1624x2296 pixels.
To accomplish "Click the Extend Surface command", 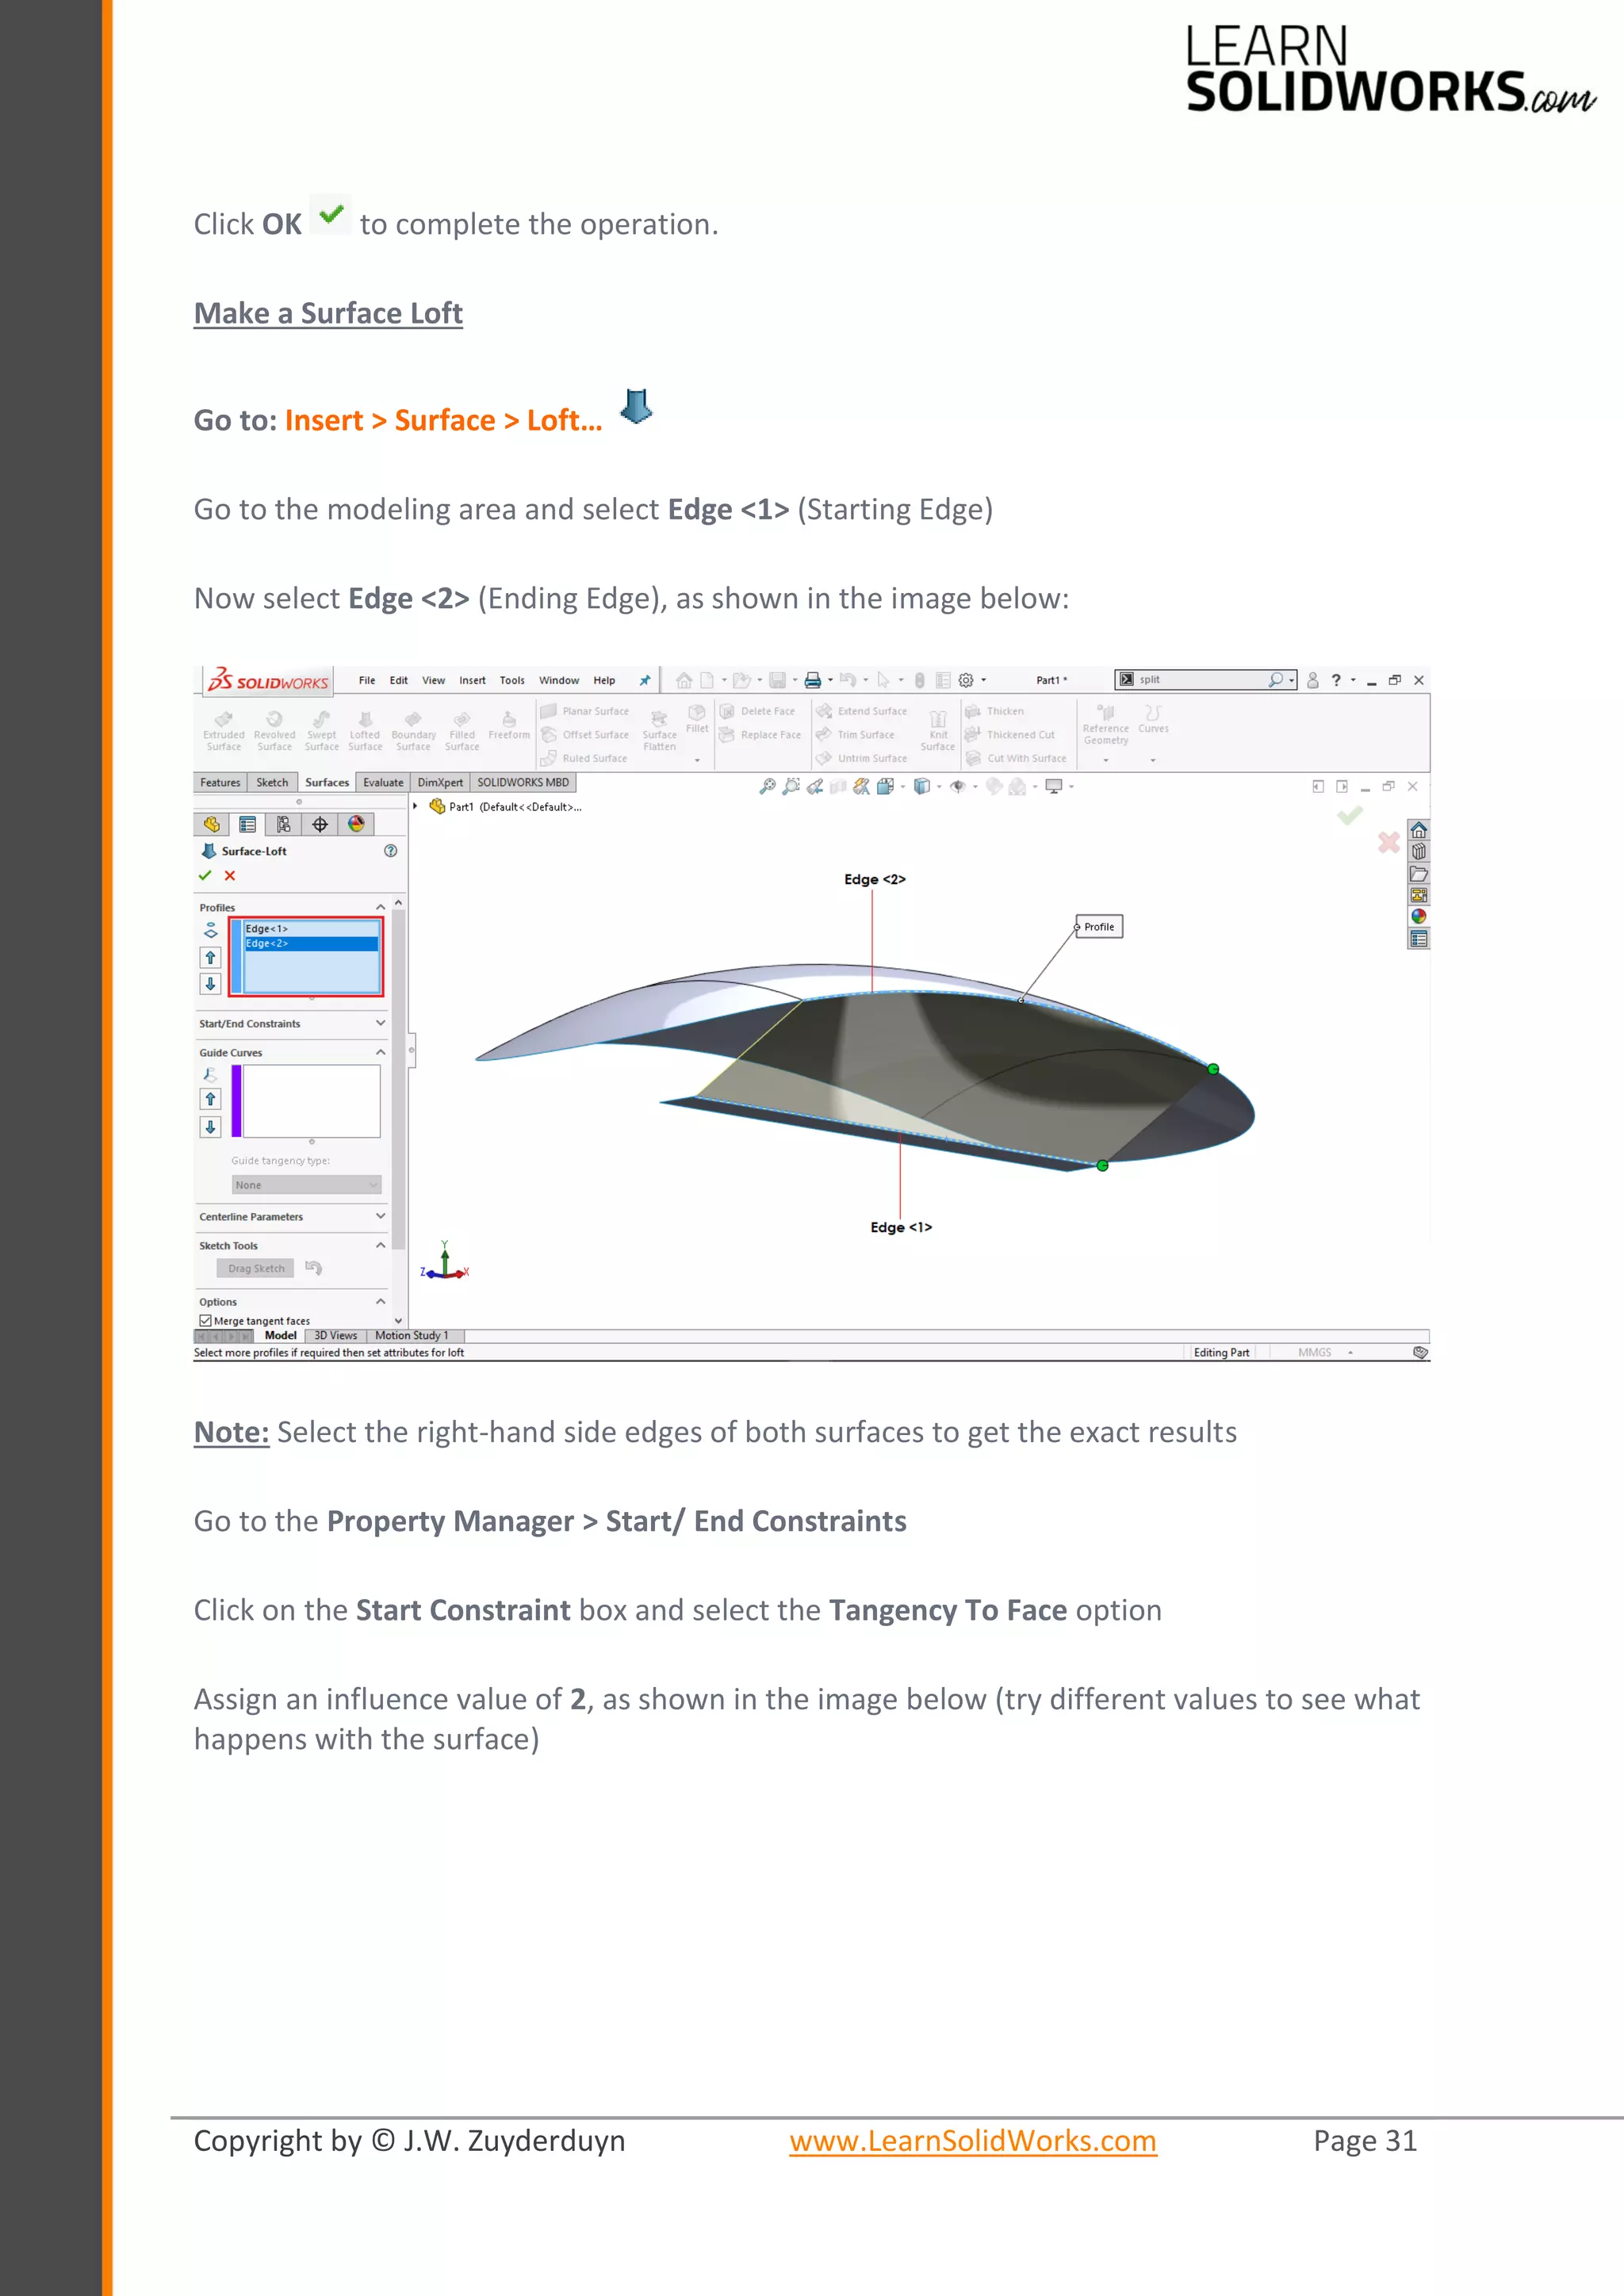I will (862, 711).
